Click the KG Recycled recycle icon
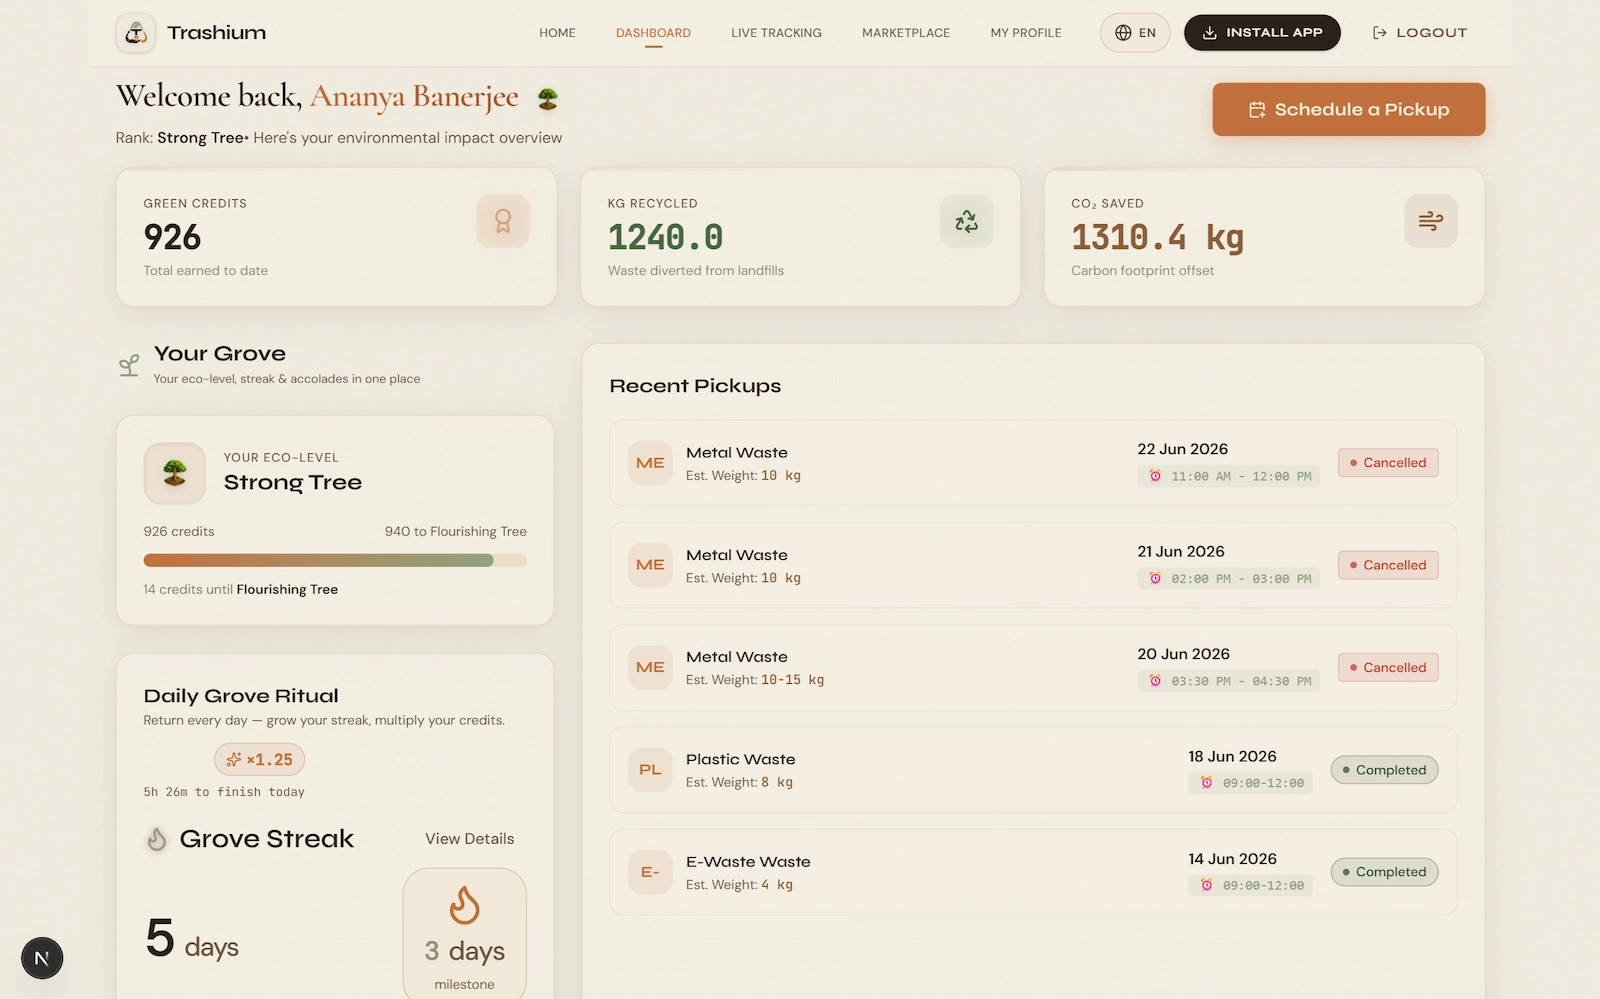This screenshot has width=1600, height=999. (966, 221)
